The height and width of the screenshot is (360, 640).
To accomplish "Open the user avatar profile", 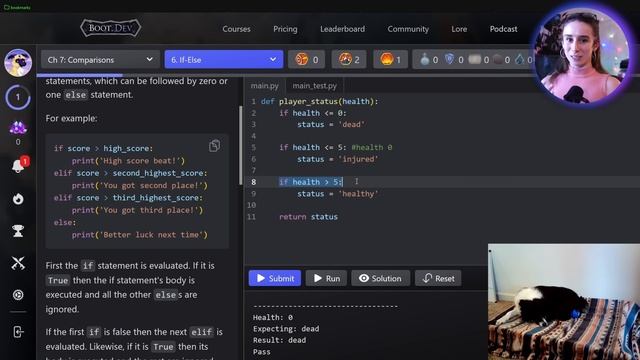I will [x=18, y=63].
